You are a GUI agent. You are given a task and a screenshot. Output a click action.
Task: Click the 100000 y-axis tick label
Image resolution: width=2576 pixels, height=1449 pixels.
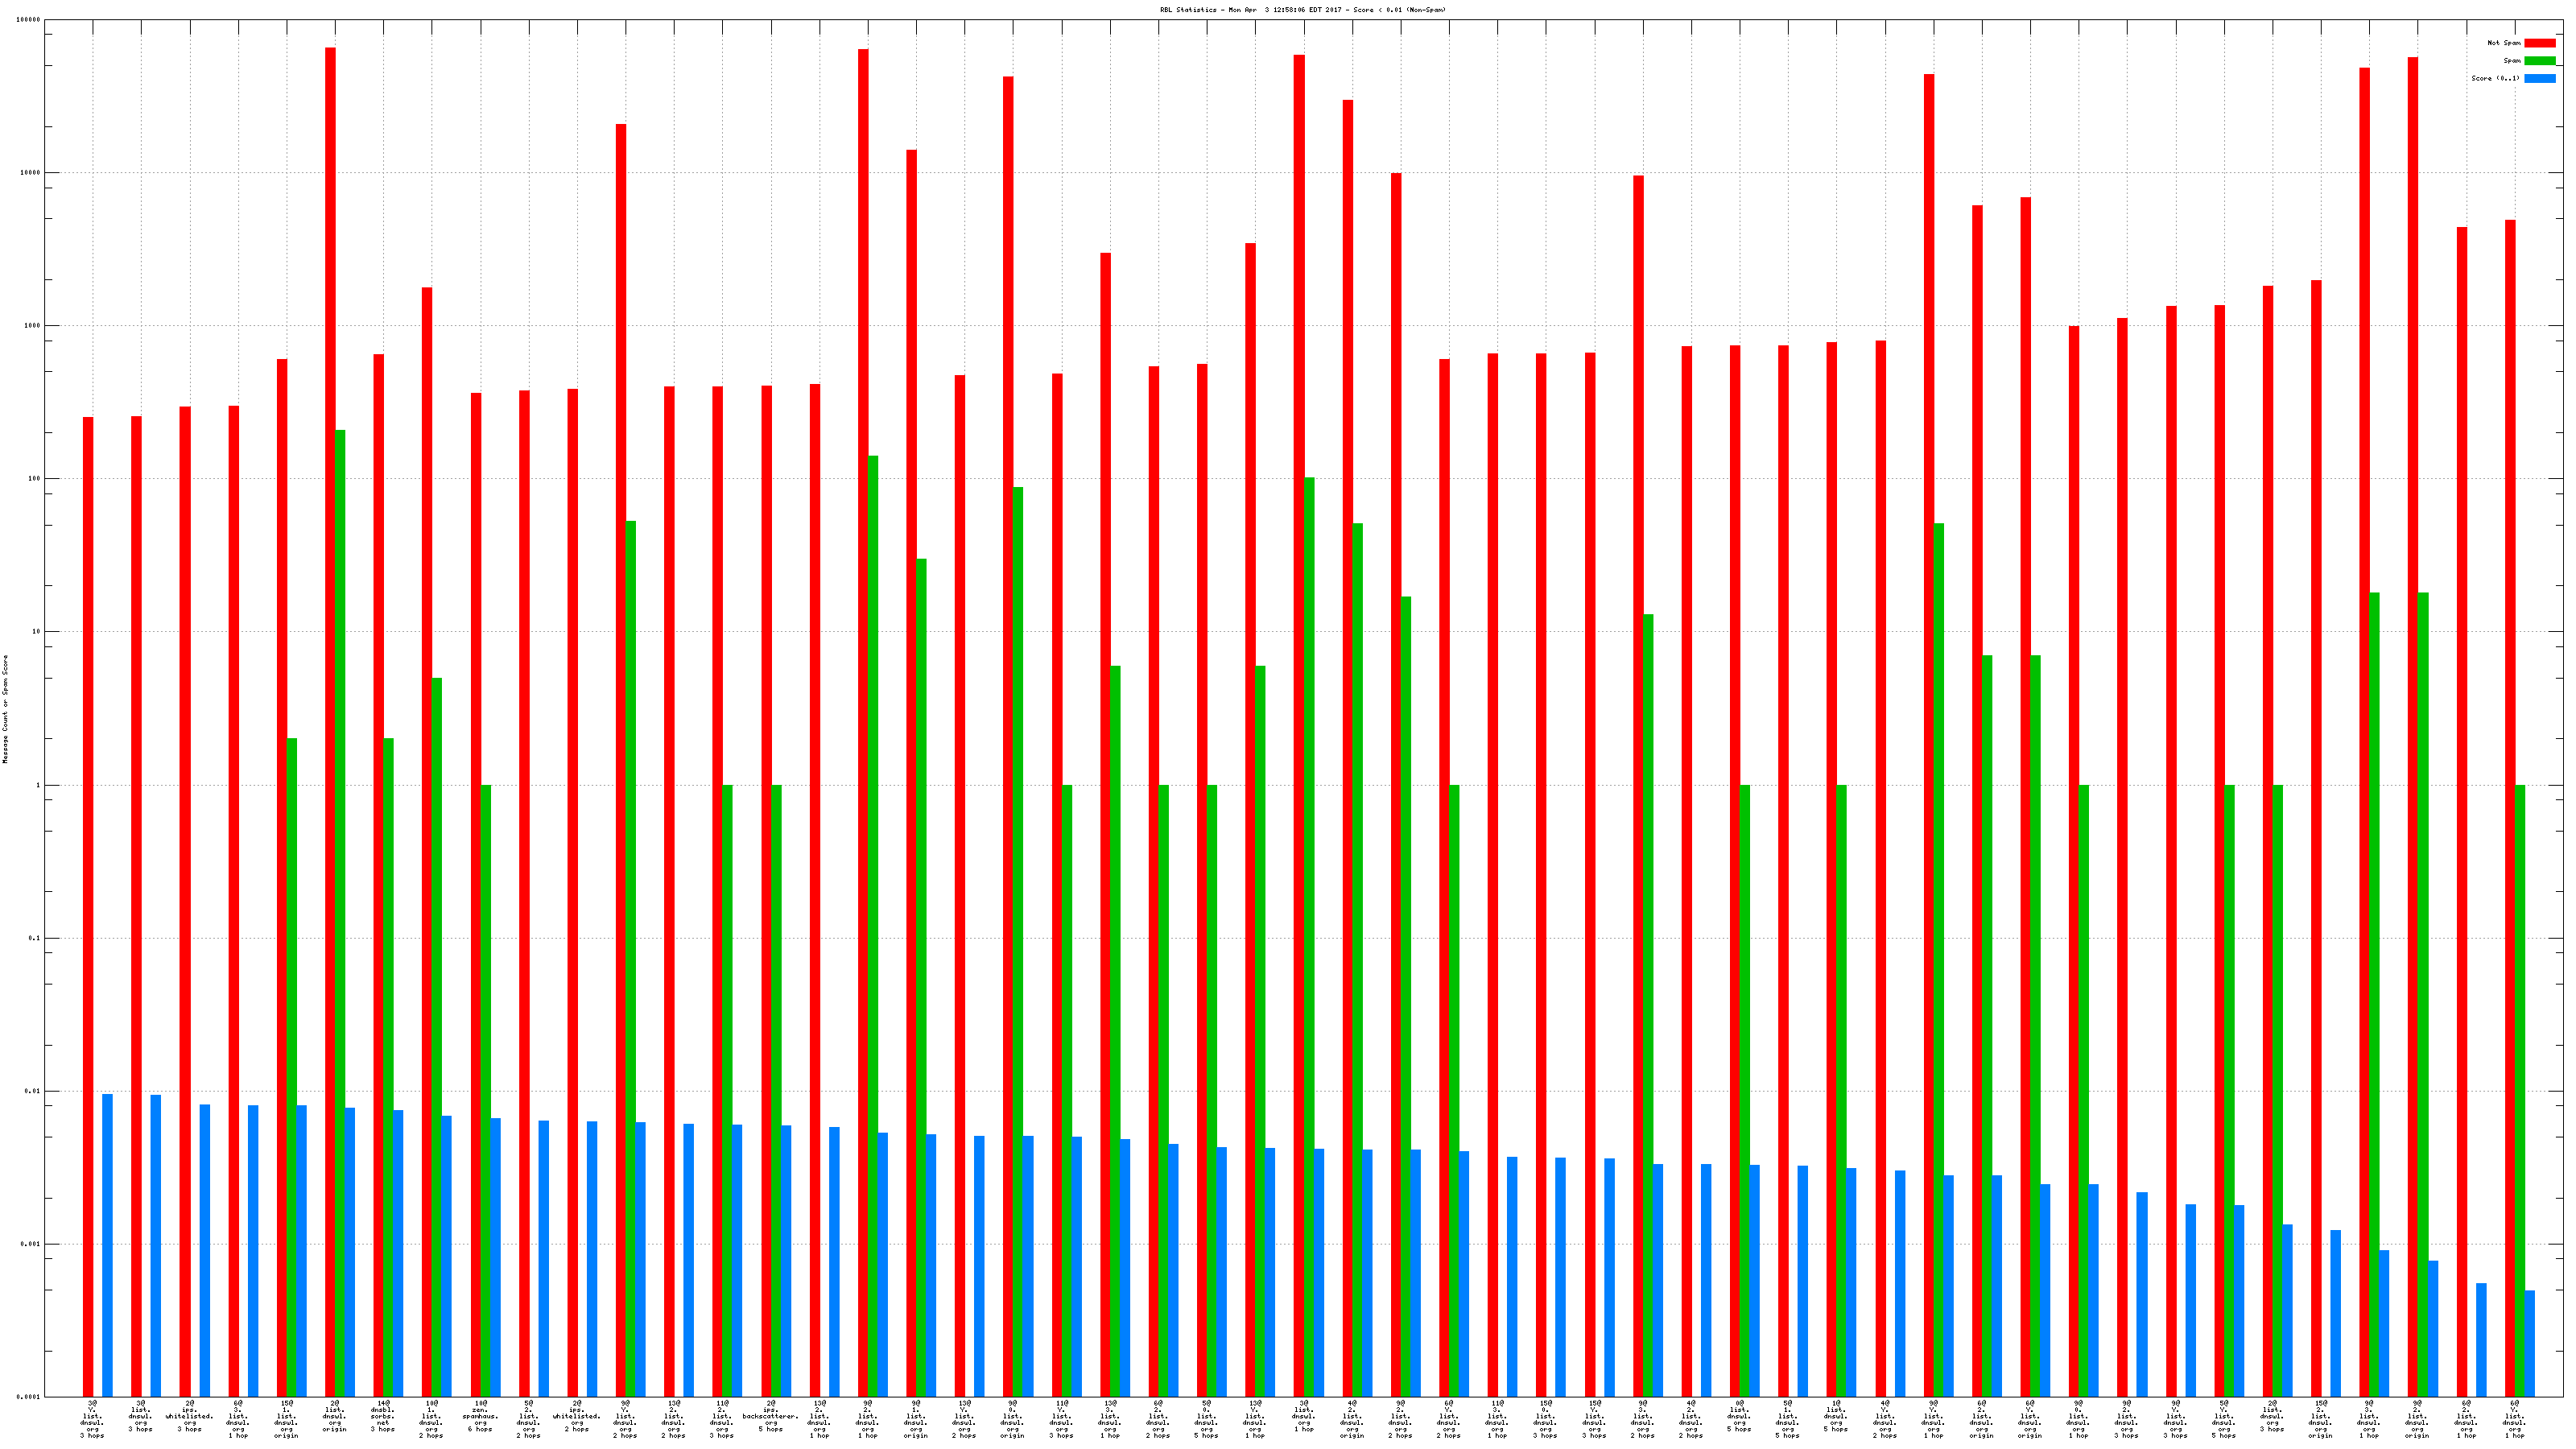click(x=29, y=20)
